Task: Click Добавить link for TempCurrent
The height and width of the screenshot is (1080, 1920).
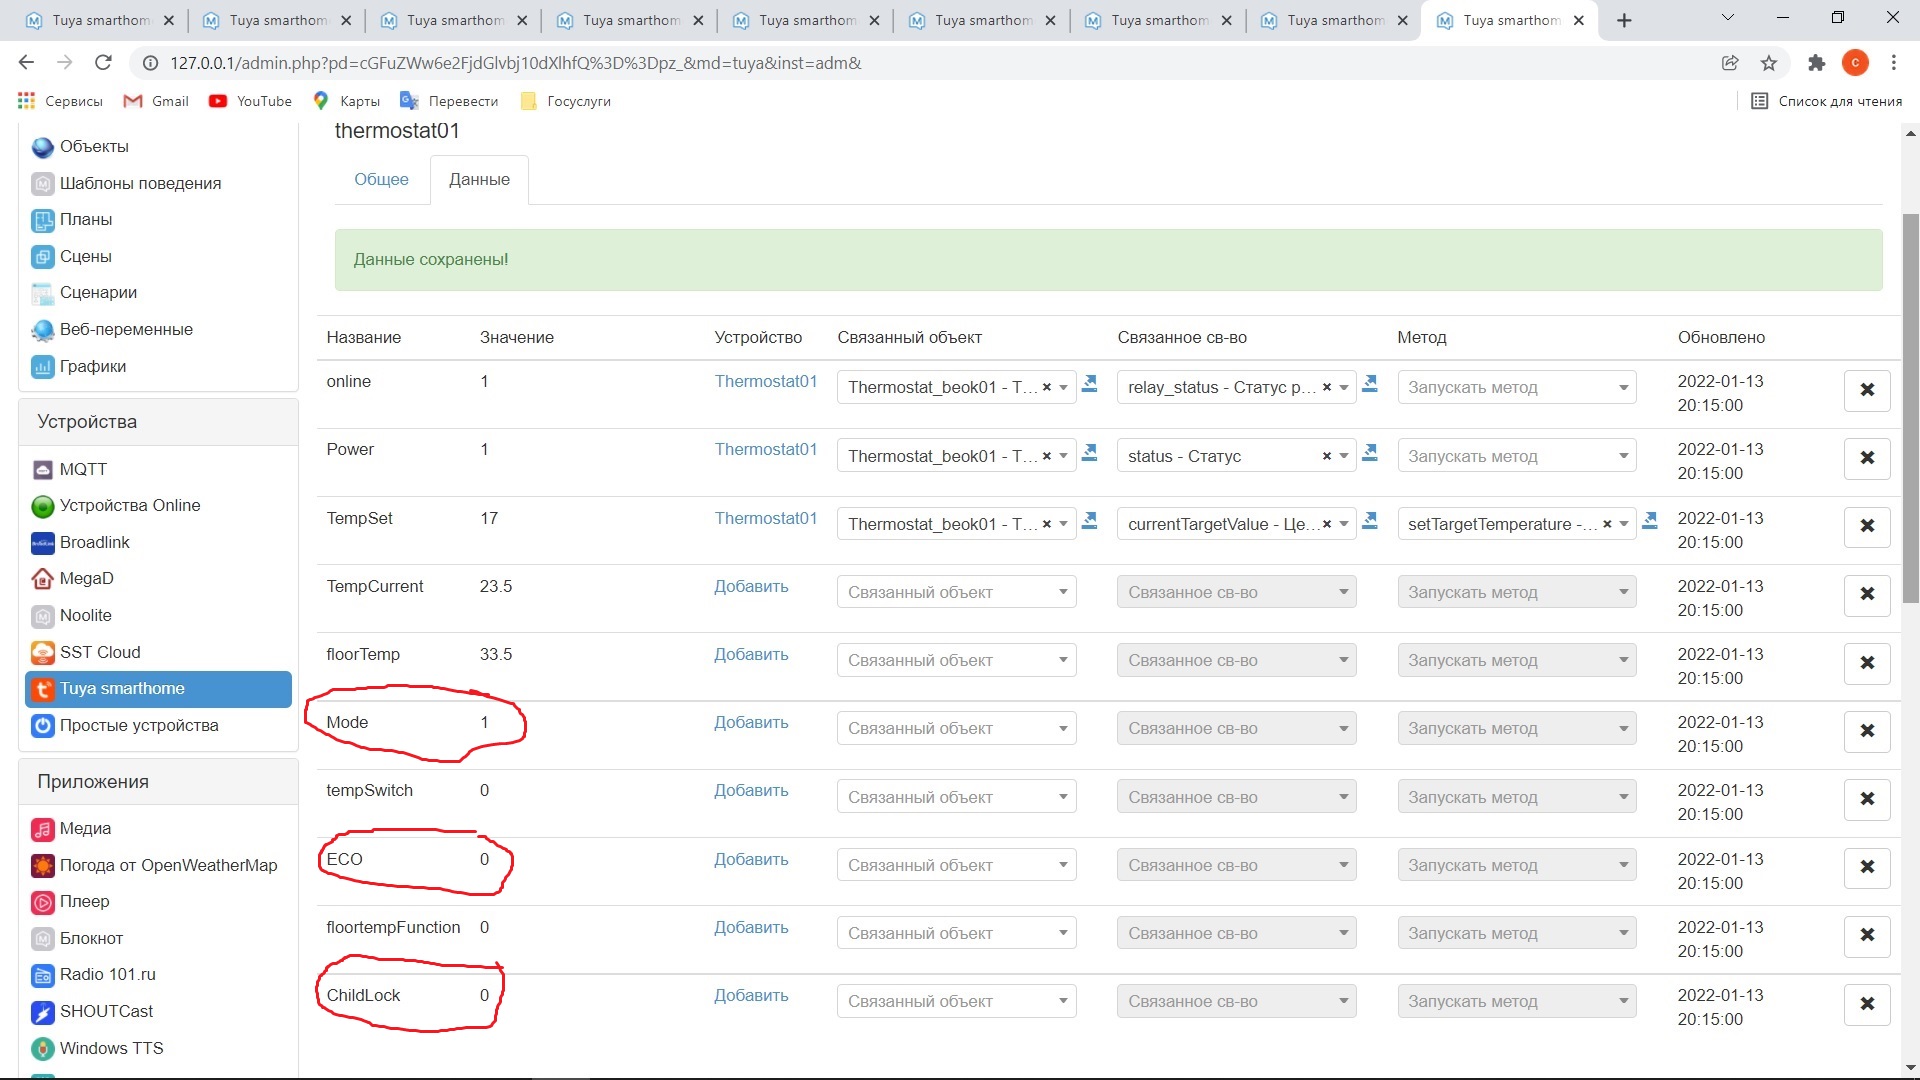Action: tap(750, 587)
